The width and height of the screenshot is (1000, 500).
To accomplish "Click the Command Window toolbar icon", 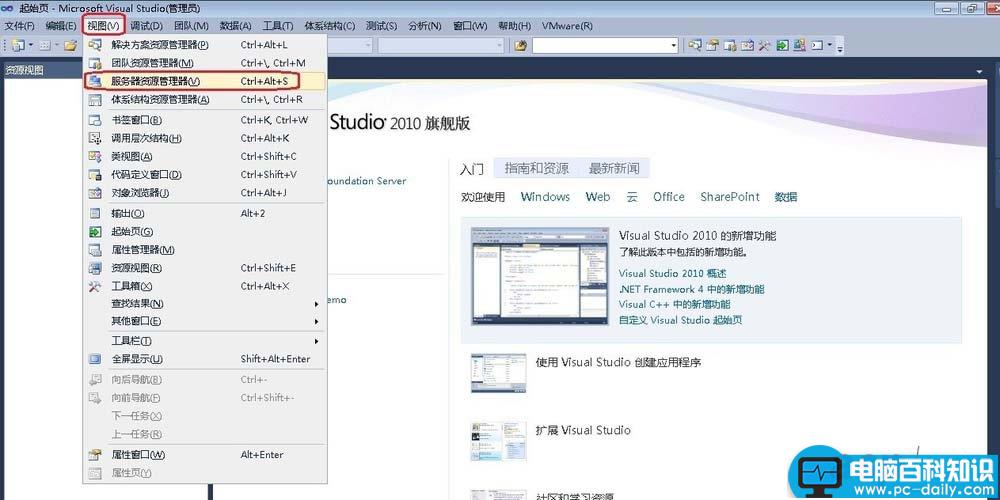I will click(817, 45).
